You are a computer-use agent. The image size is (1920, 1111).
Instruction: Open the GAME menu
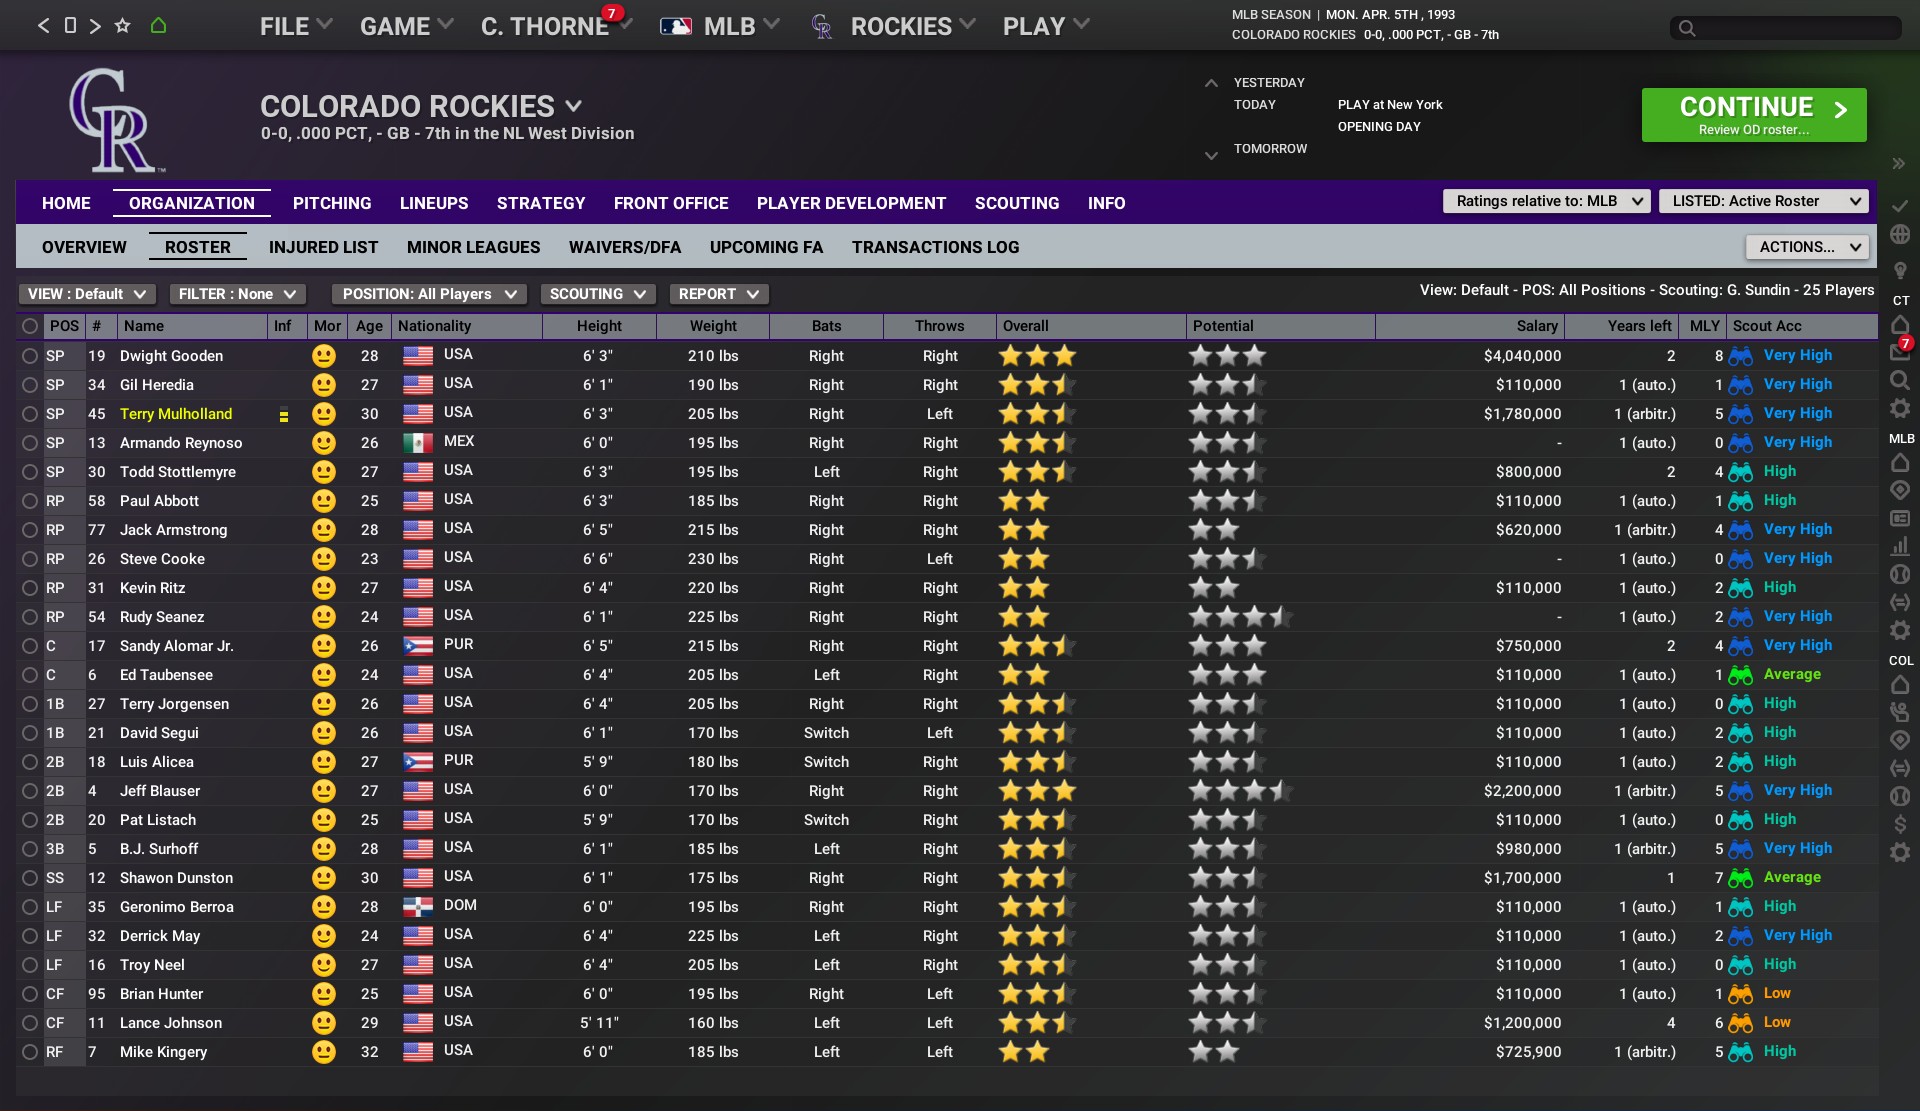(406, 27)
